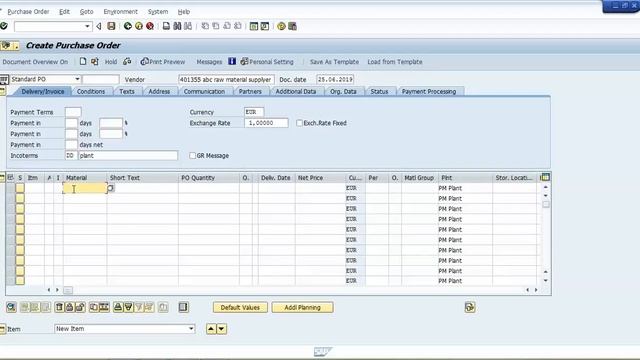Click the Addl Planning button
Screen dimensions: 640x360
click(302, 307)
